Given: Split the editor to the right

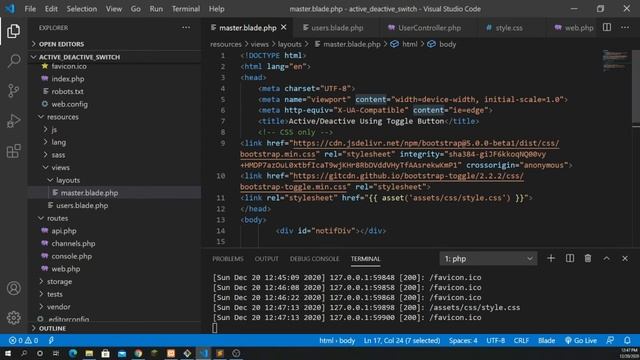Looking at the screenshot, I should (x=607, y=28).
